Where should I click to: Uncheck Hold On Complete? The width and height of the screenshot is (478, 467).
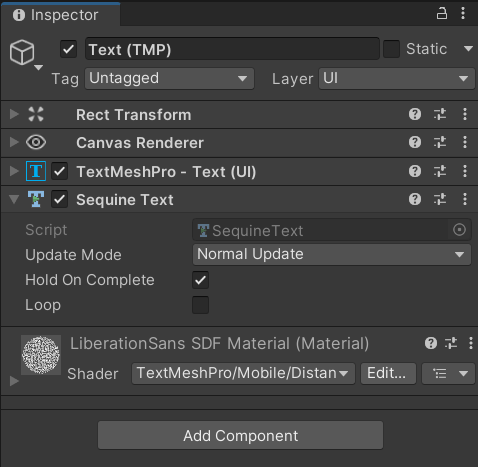pos(200,280)
